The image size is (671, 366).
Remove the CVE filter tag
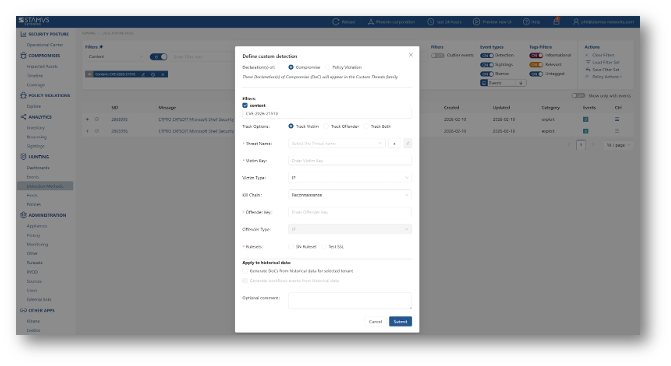[163, 74]
